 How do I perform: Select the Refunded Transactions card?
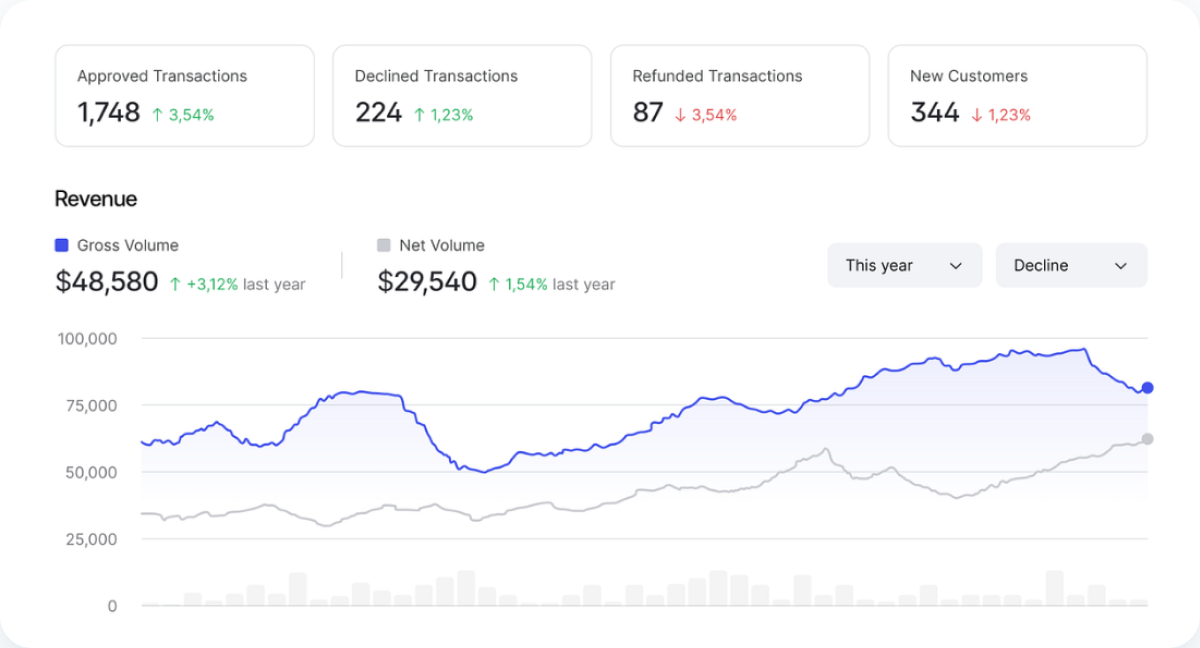point(739,96)
